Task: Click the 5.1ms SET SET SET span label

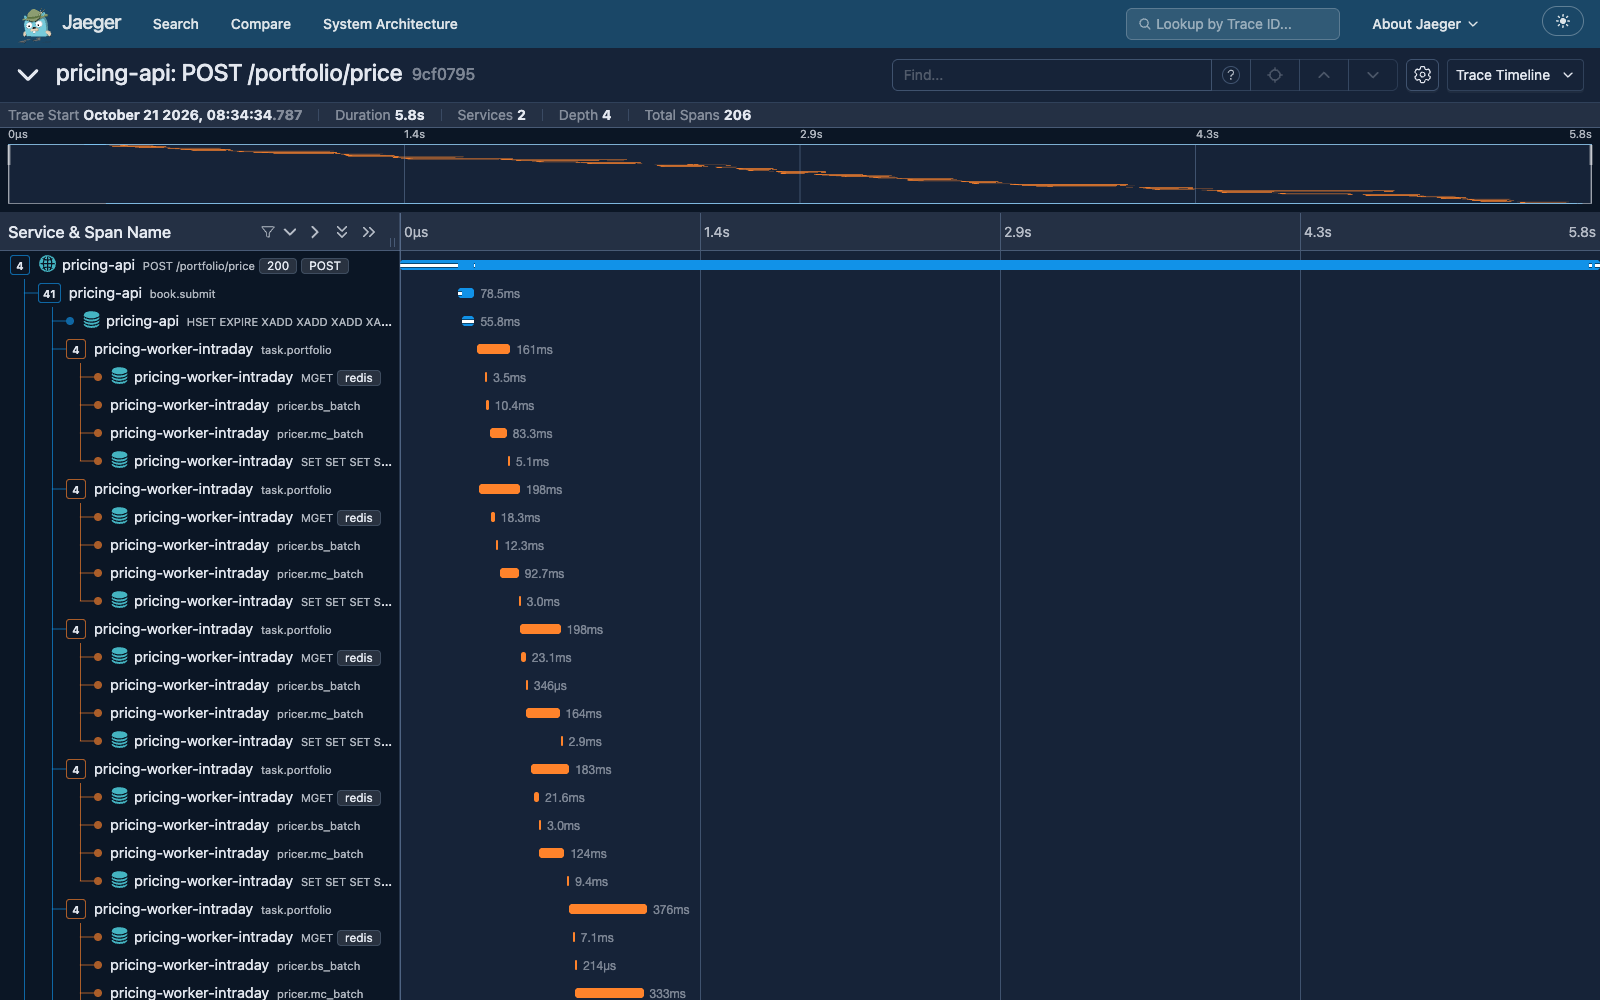Action: [346, 462]
